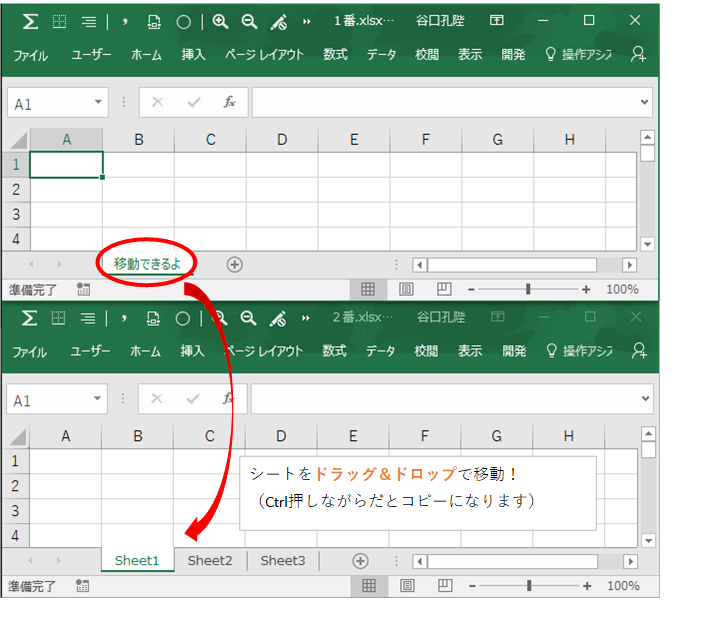Image resolution: width=721 pixels, height=626 pixels.
Task: Click borders grid icon in 2番.xlsx toolbar
Action: [58, 318]
